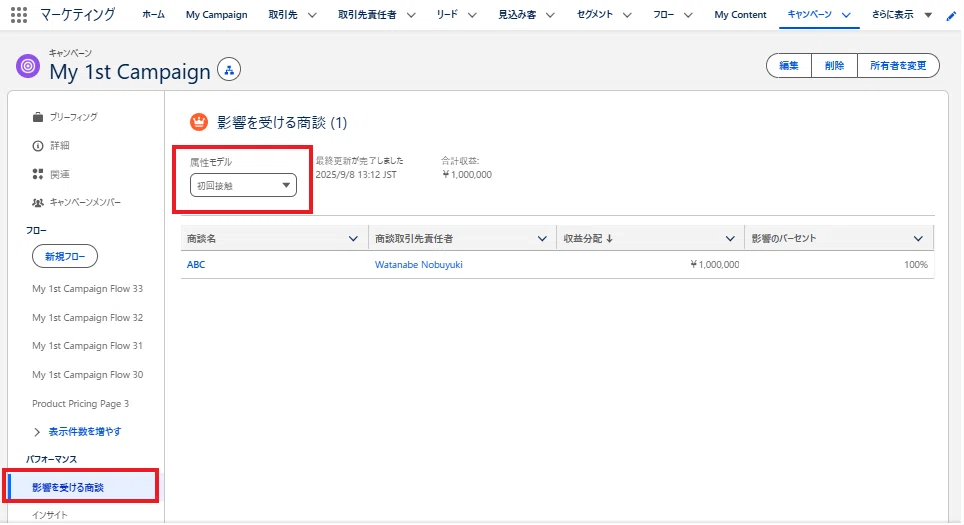The width and height of the screenshot is (964, 525).
Task: Open the セグメント tab dropdown chevron
Action: tap(627, 15)
